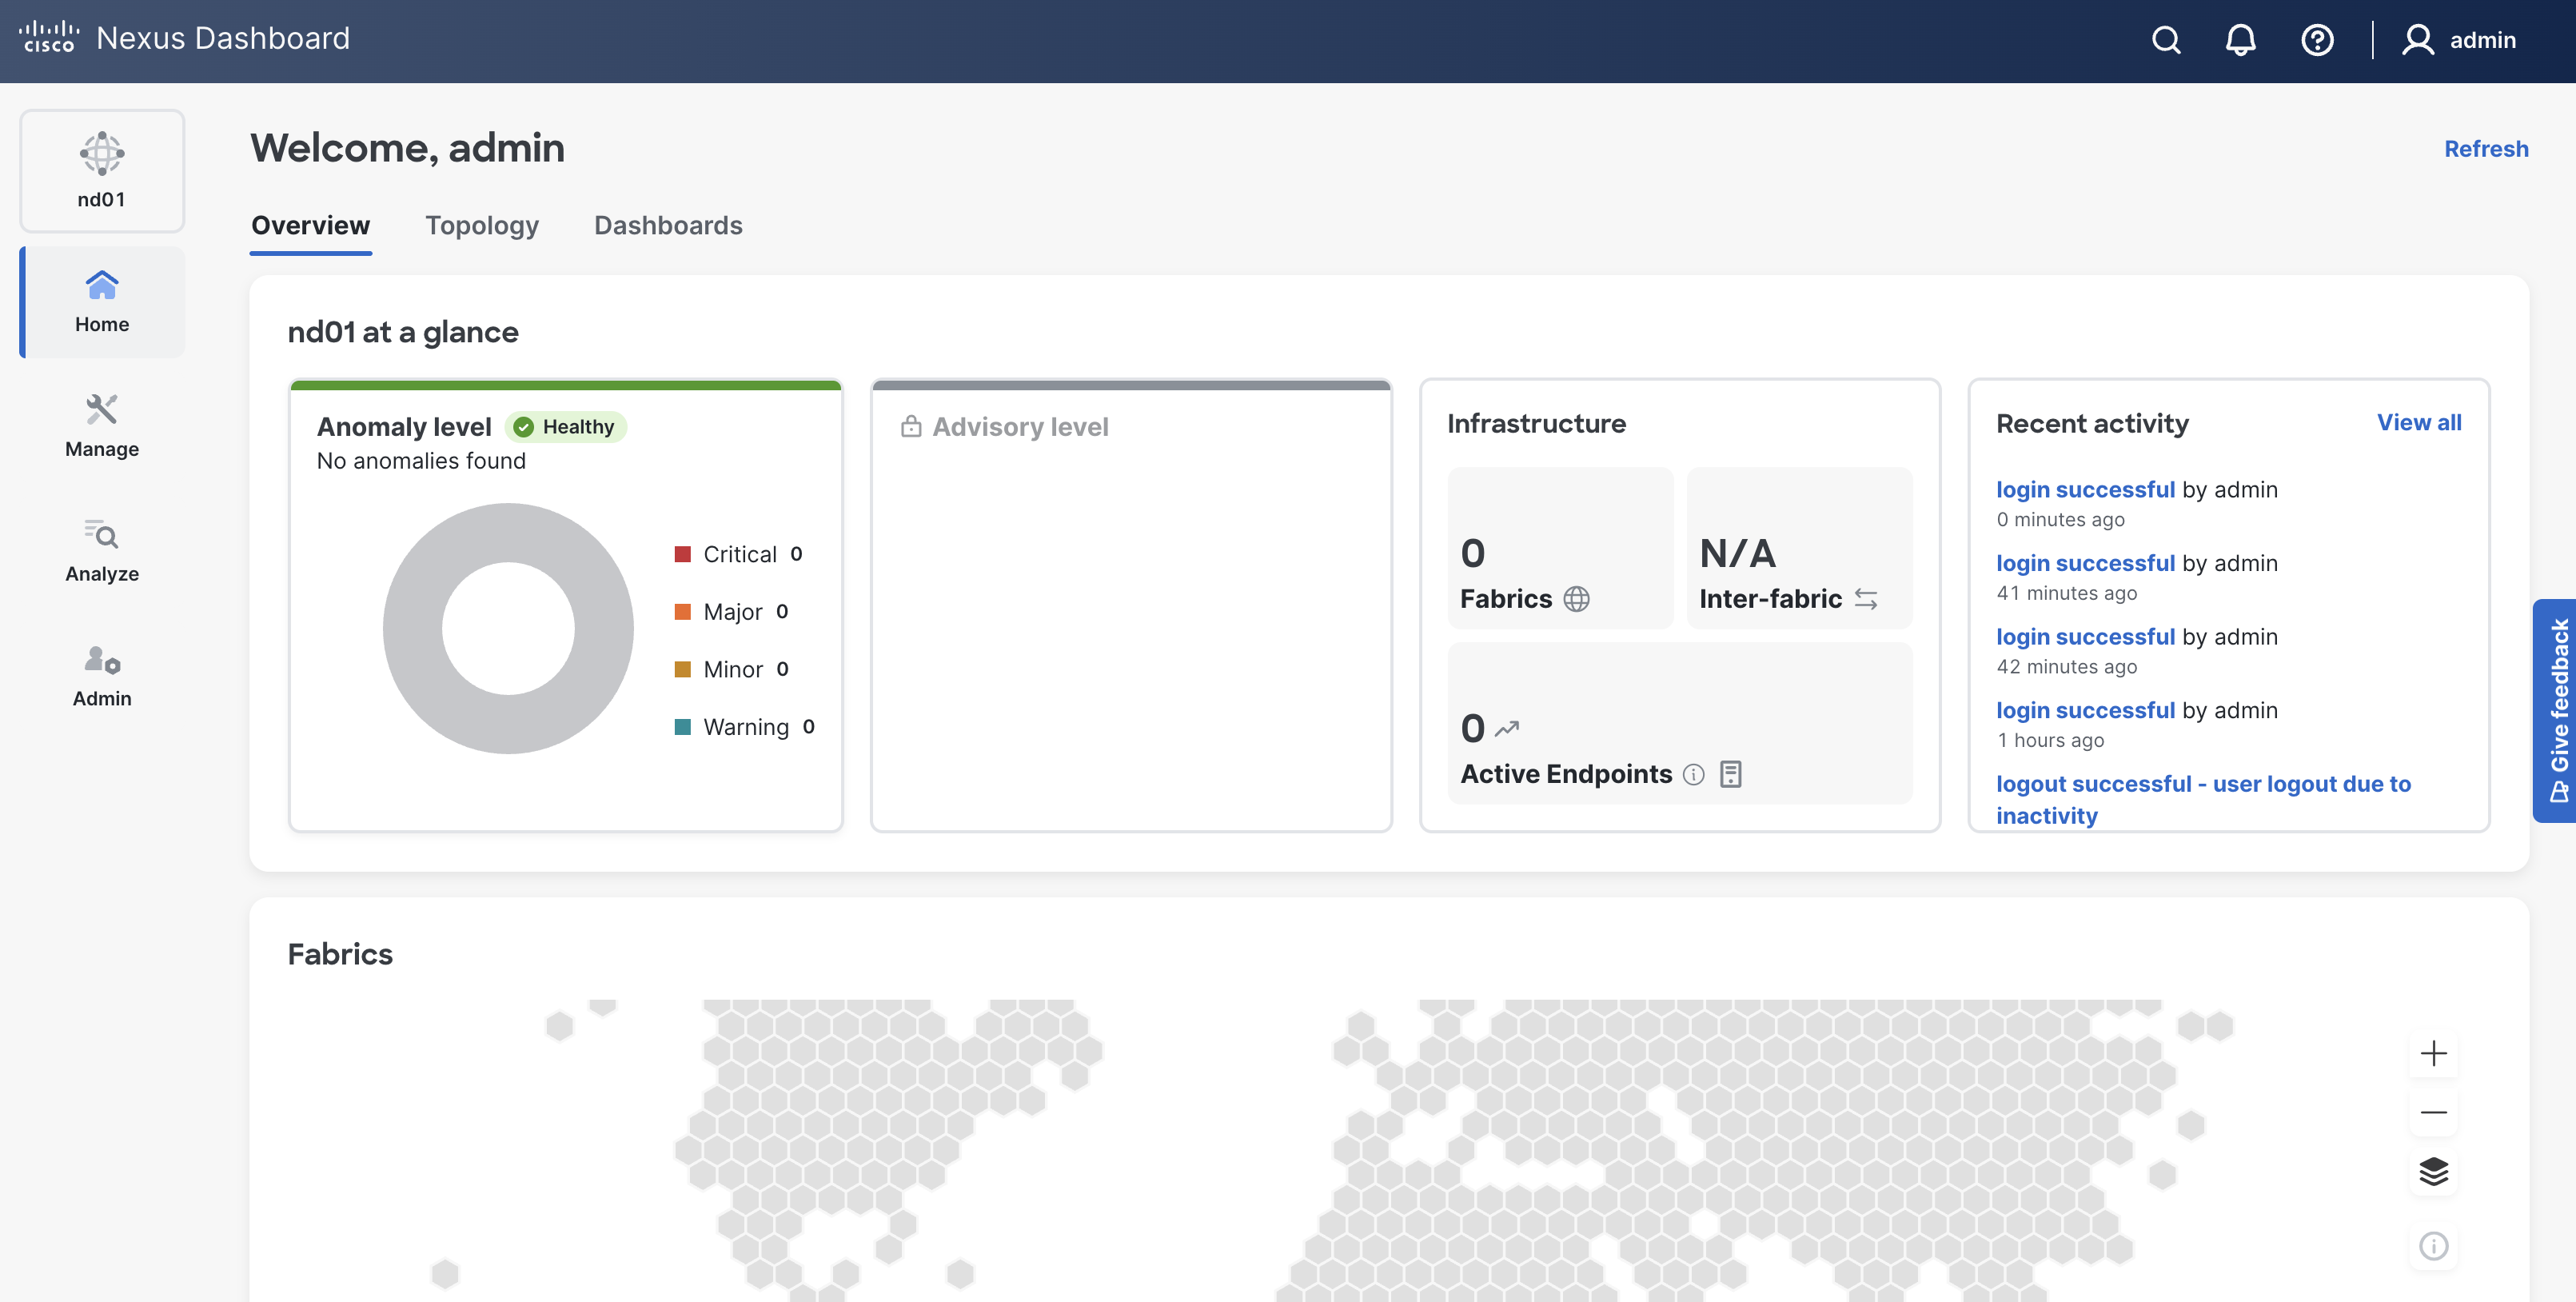Click the search magnifier icon in header
Screen dimensions: 2576x1302
[x=2165, y=40]
